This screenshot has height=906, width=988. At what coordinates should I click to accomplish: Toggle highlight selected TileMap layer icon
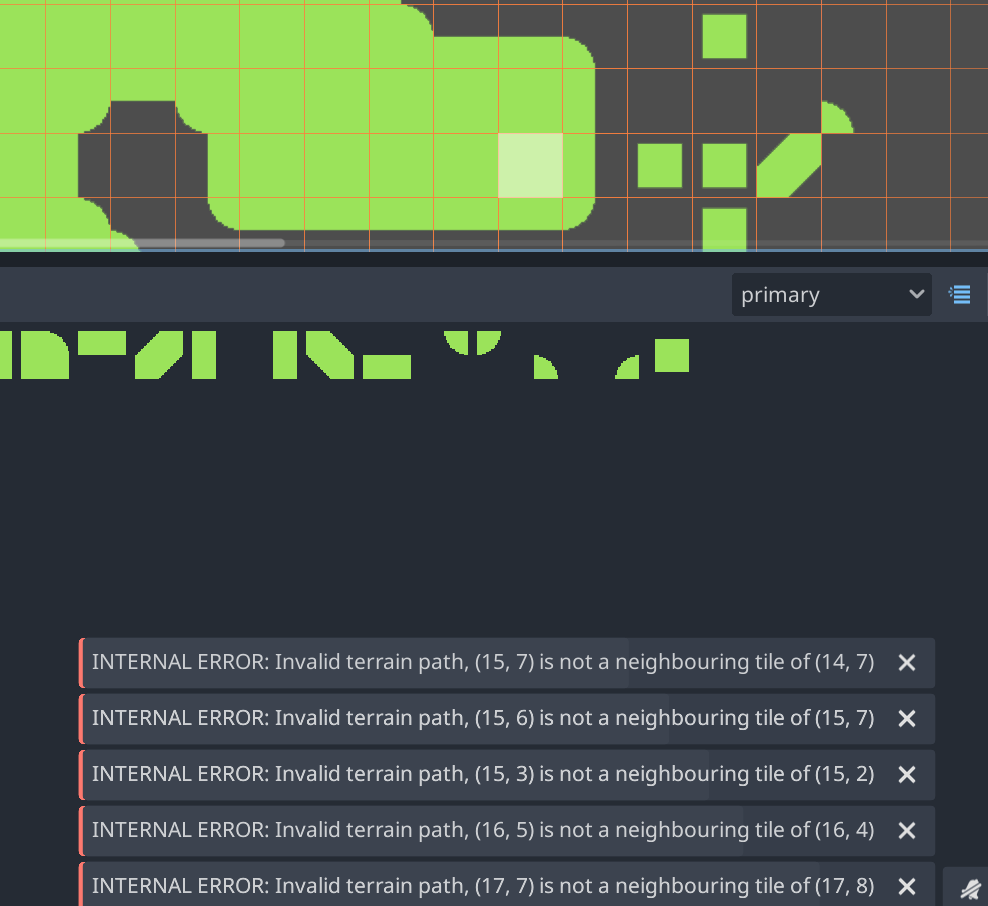[960, 294]
